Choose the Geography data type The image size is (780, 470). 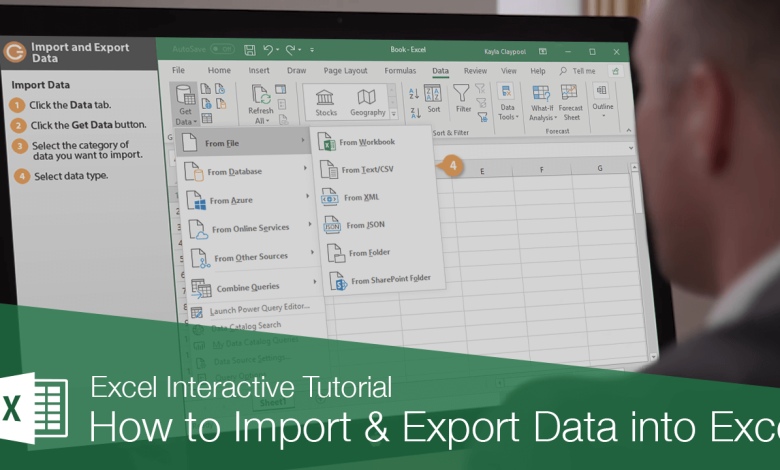pyautogui.click(x=367, y=103)
